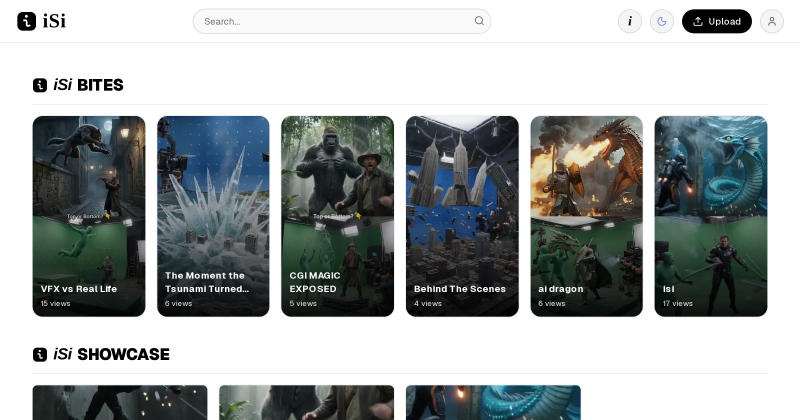The width and height of the screenshot is (800, 420).
Task: Open the info "i" button
Action: tap(630, 21)
